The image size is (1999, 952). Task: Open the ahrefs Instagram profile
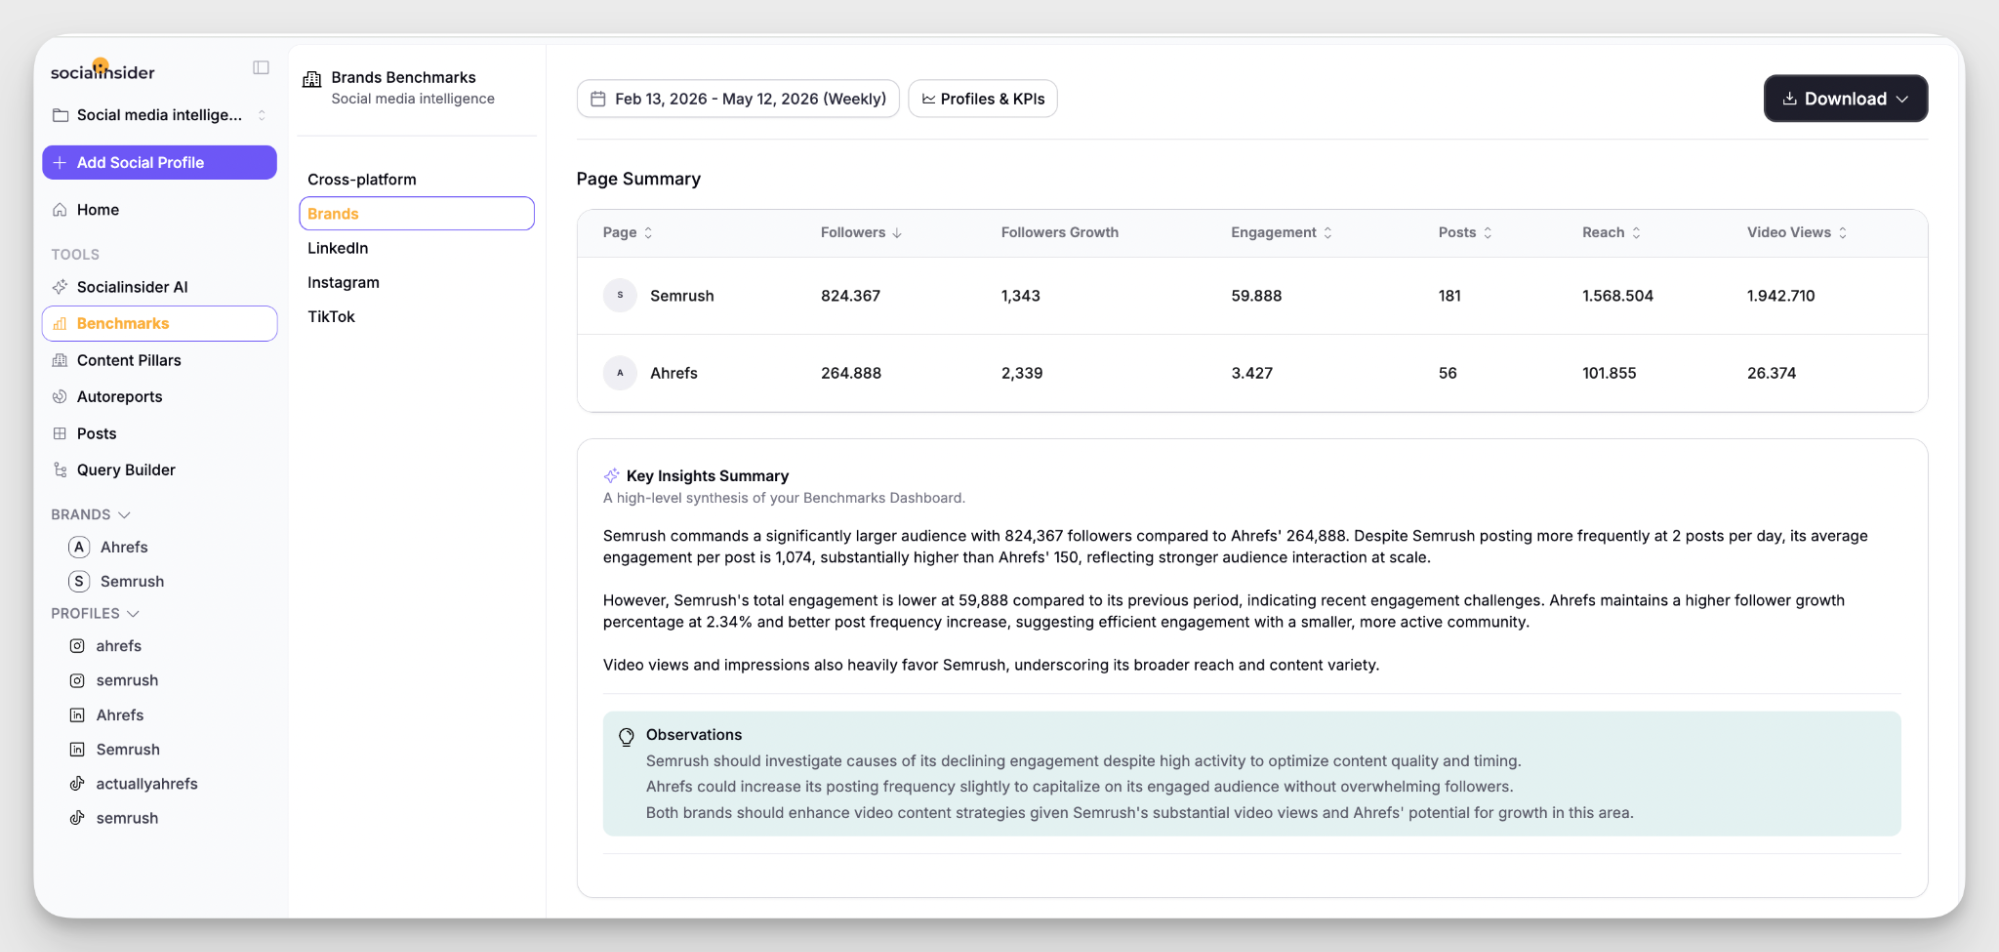pos(105,647)
